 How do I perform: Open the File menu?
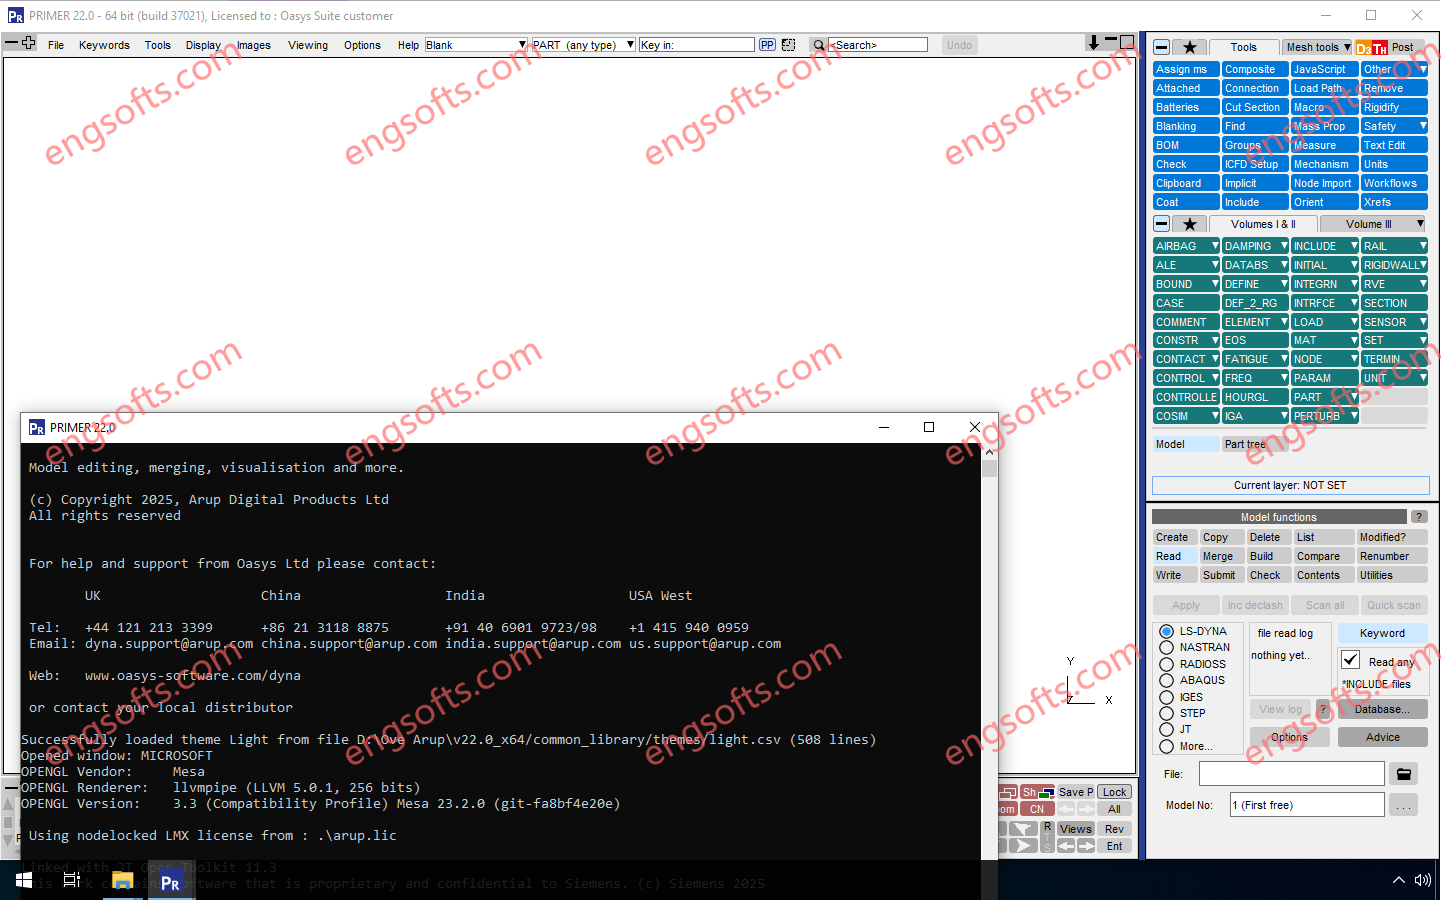tap(56, 45)
